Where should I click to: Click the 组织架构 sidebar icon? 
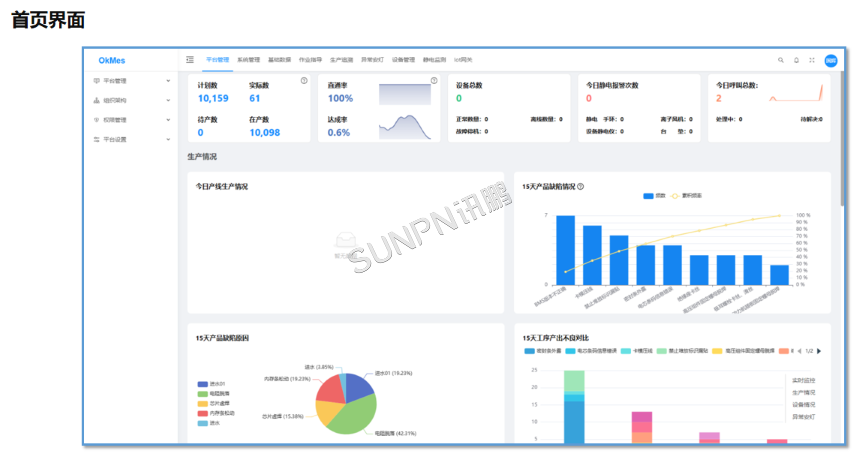tap(97, 100)
